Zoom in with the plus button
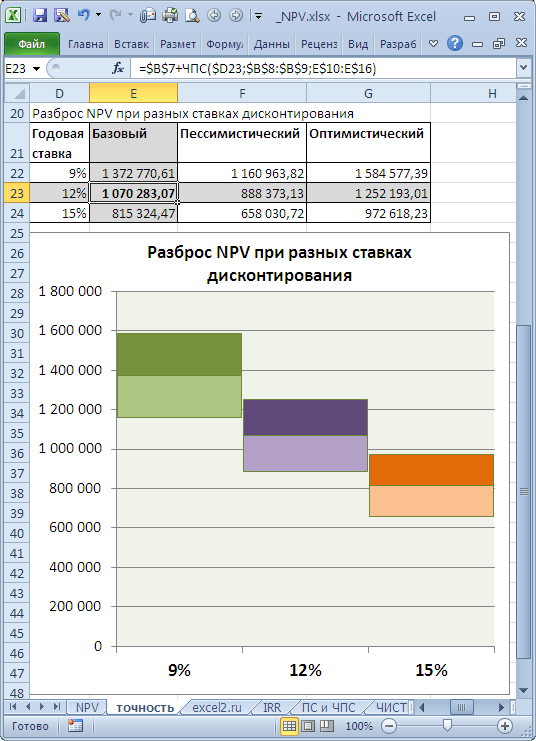 (505, 726)
